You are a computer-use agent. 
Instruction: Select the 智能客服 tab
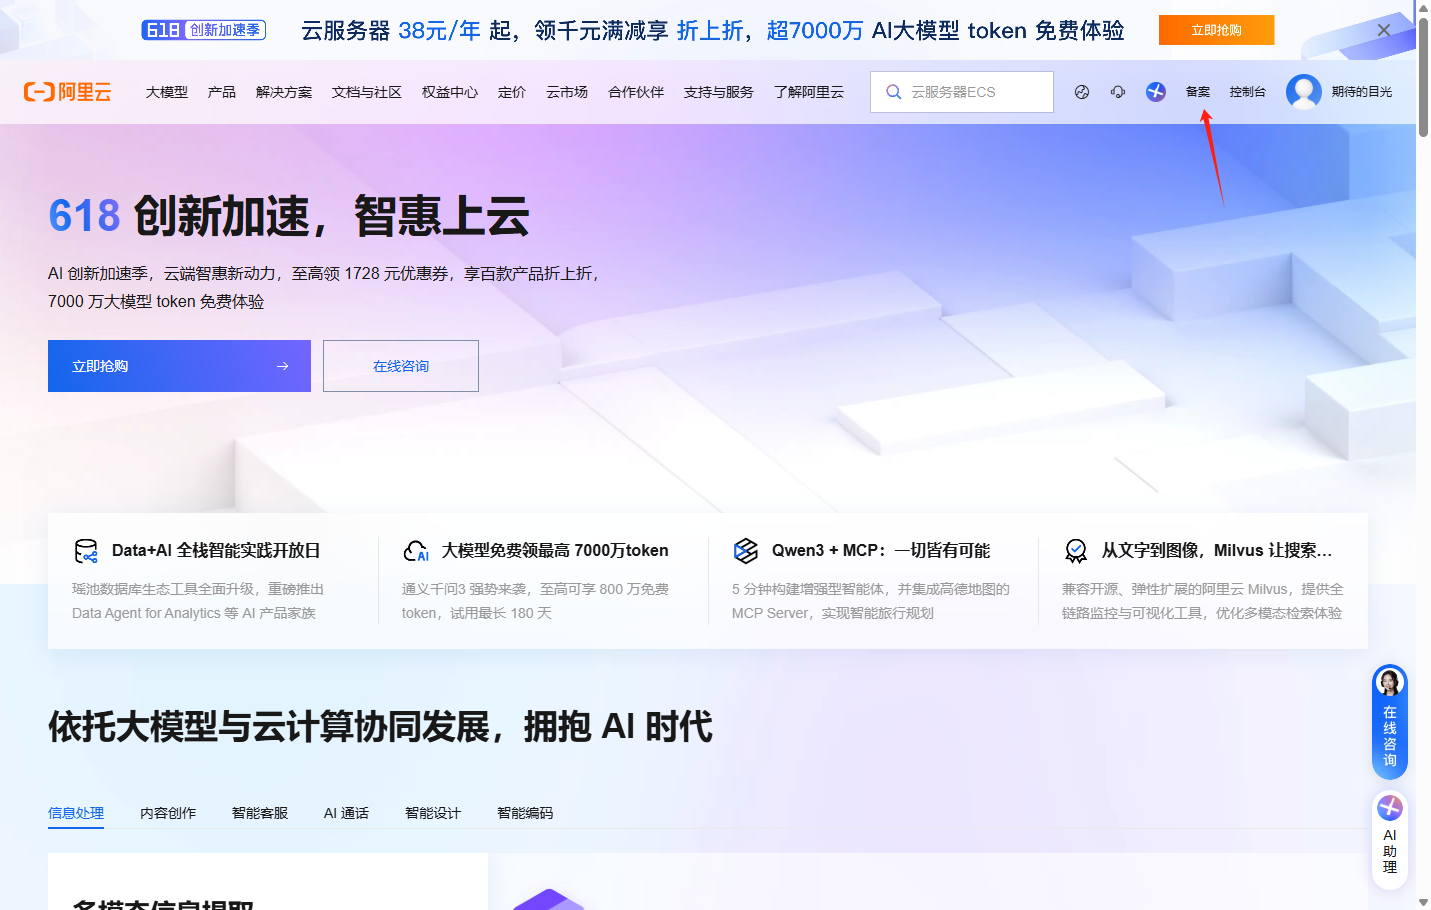click(260, 813)
